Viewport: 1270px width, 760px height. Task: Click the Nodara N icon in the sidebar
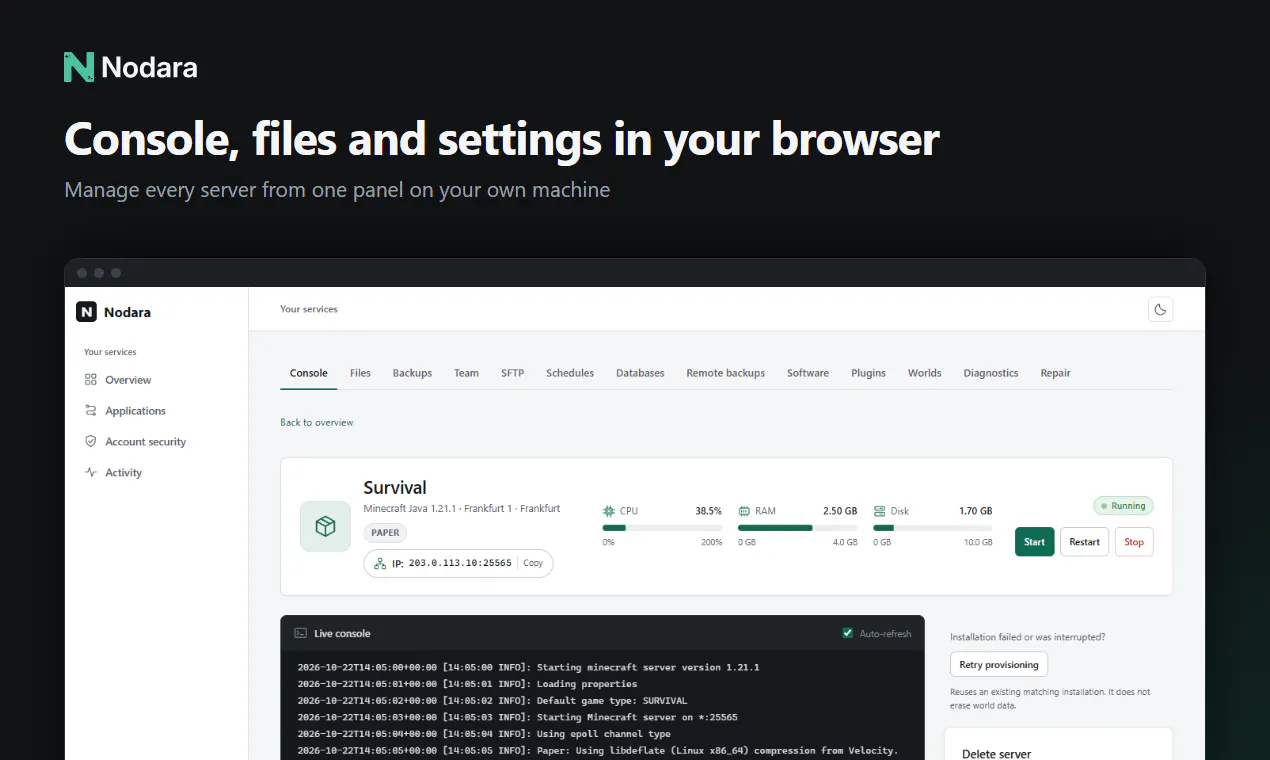(x=86, y=312)
